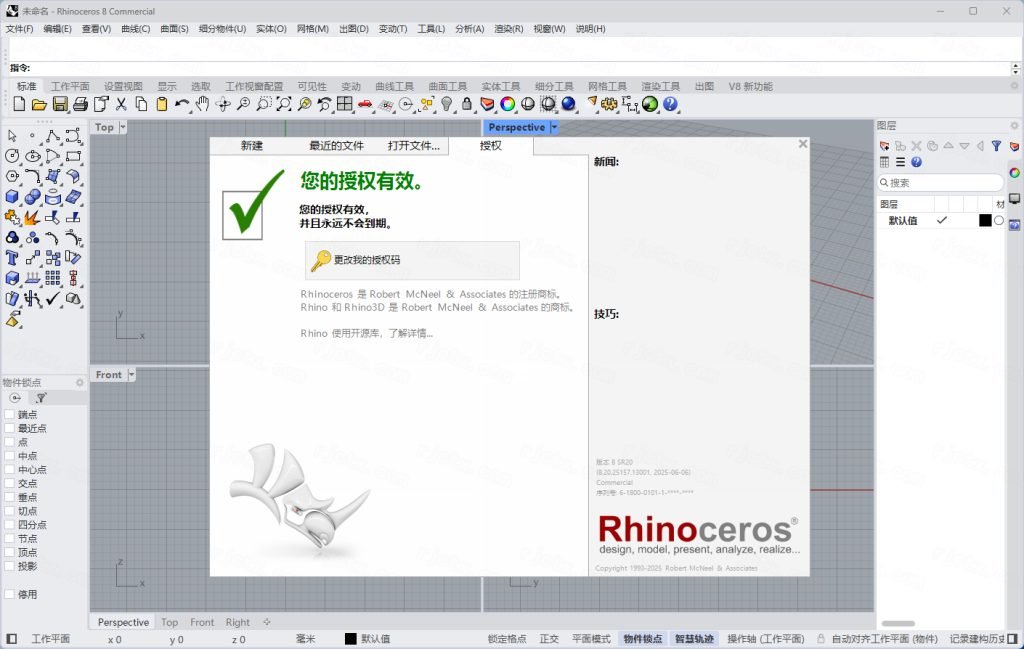Click the black color swatch of 默认值 layer
The height and width of the screenshot is (649, 1024).
(x=985, y=221)
